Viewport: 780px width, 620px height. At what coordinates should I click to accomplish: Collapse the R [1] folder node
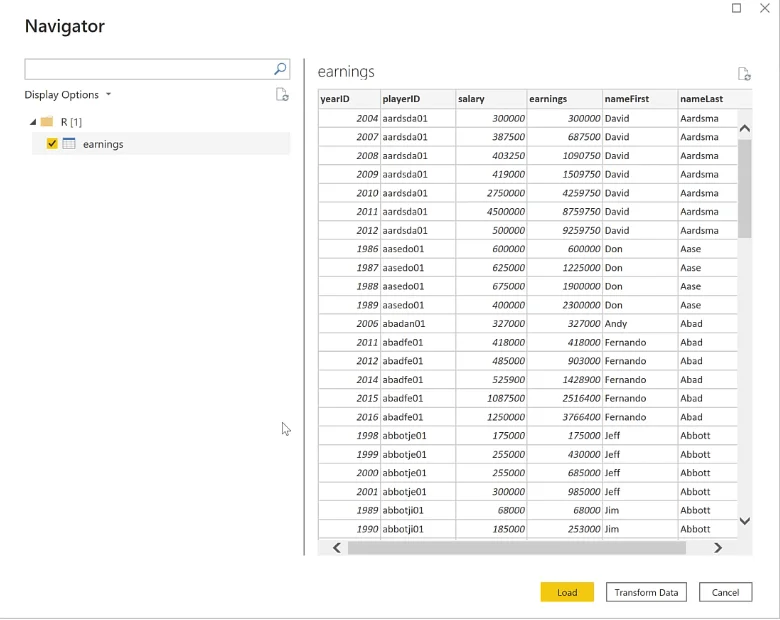(x=33, y=122)
